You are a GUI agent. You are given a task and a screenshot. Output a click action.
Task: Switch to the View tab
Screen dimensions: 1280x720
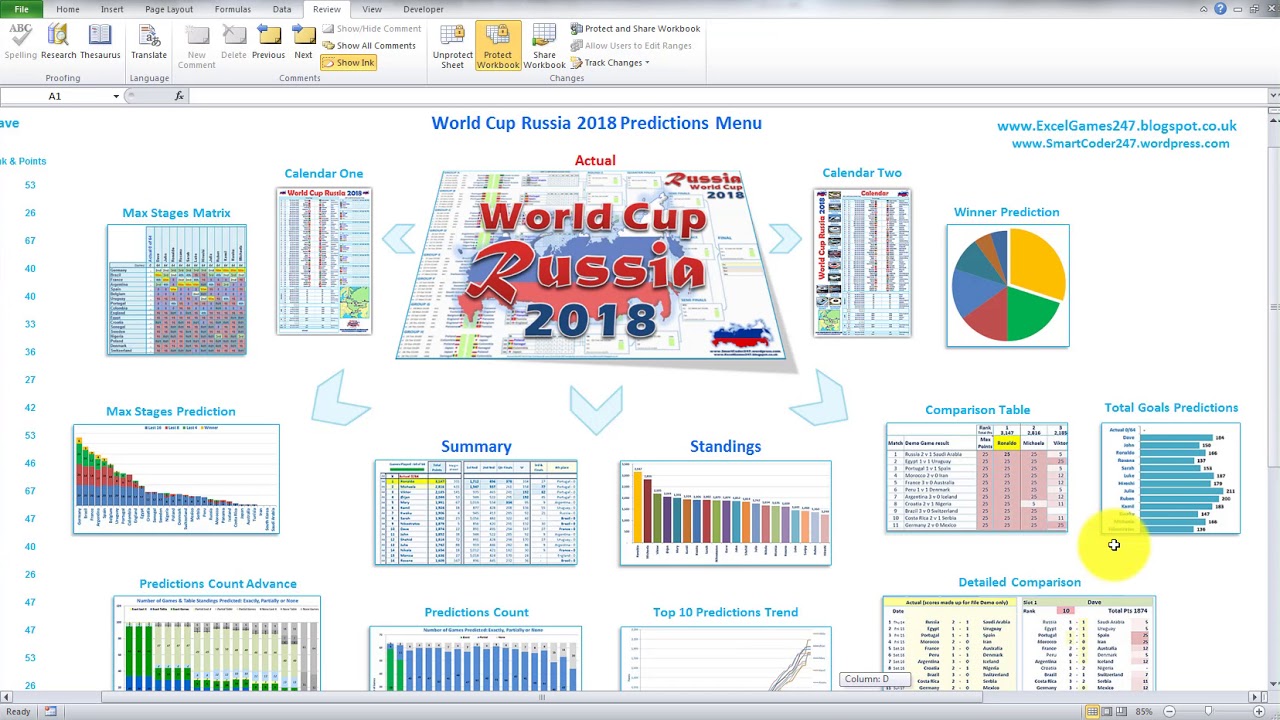[372, 9]
